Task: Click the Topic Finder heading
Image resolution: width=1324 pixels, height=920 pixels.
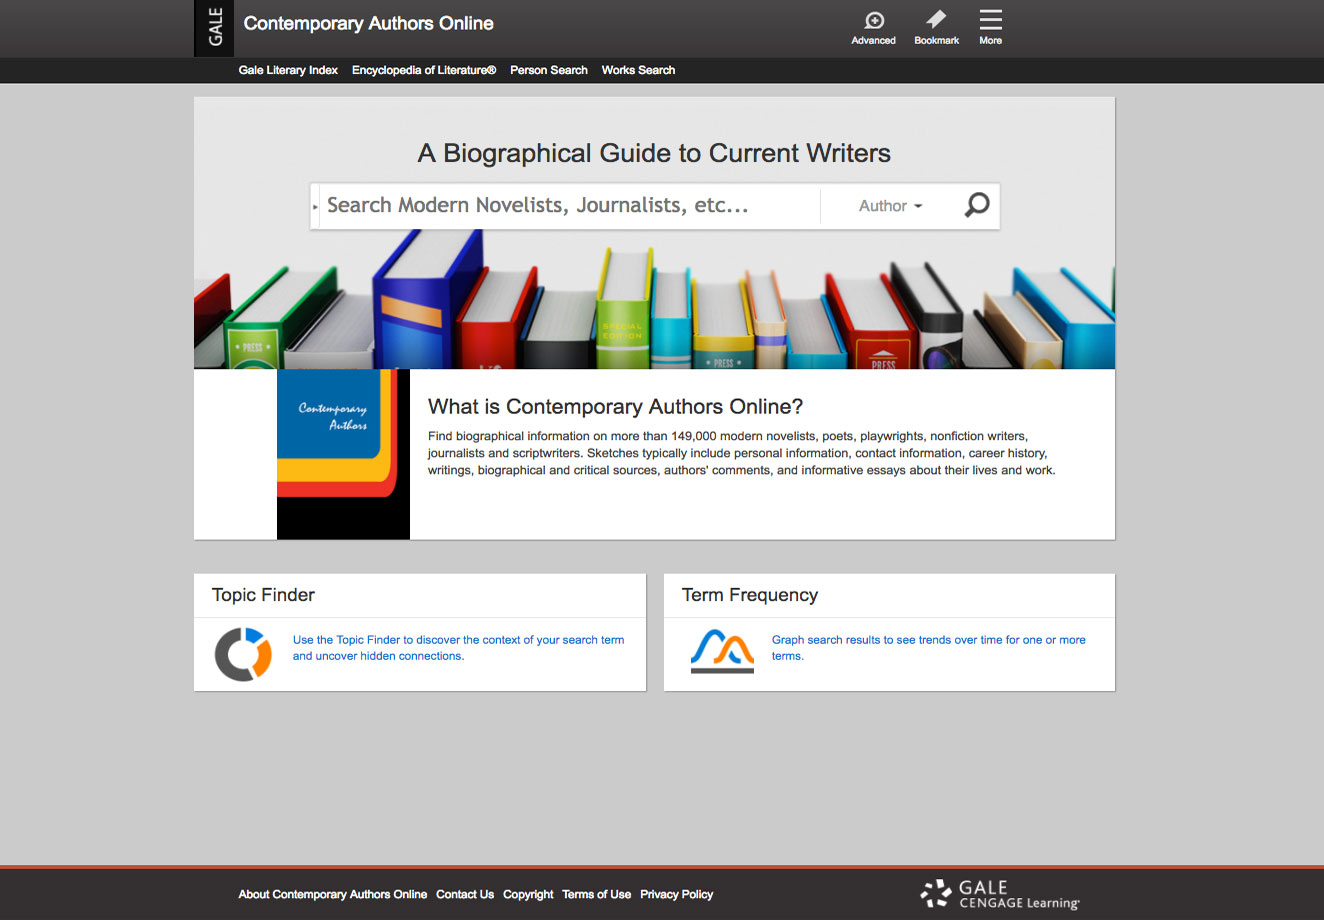Action: tap(263, 595)
